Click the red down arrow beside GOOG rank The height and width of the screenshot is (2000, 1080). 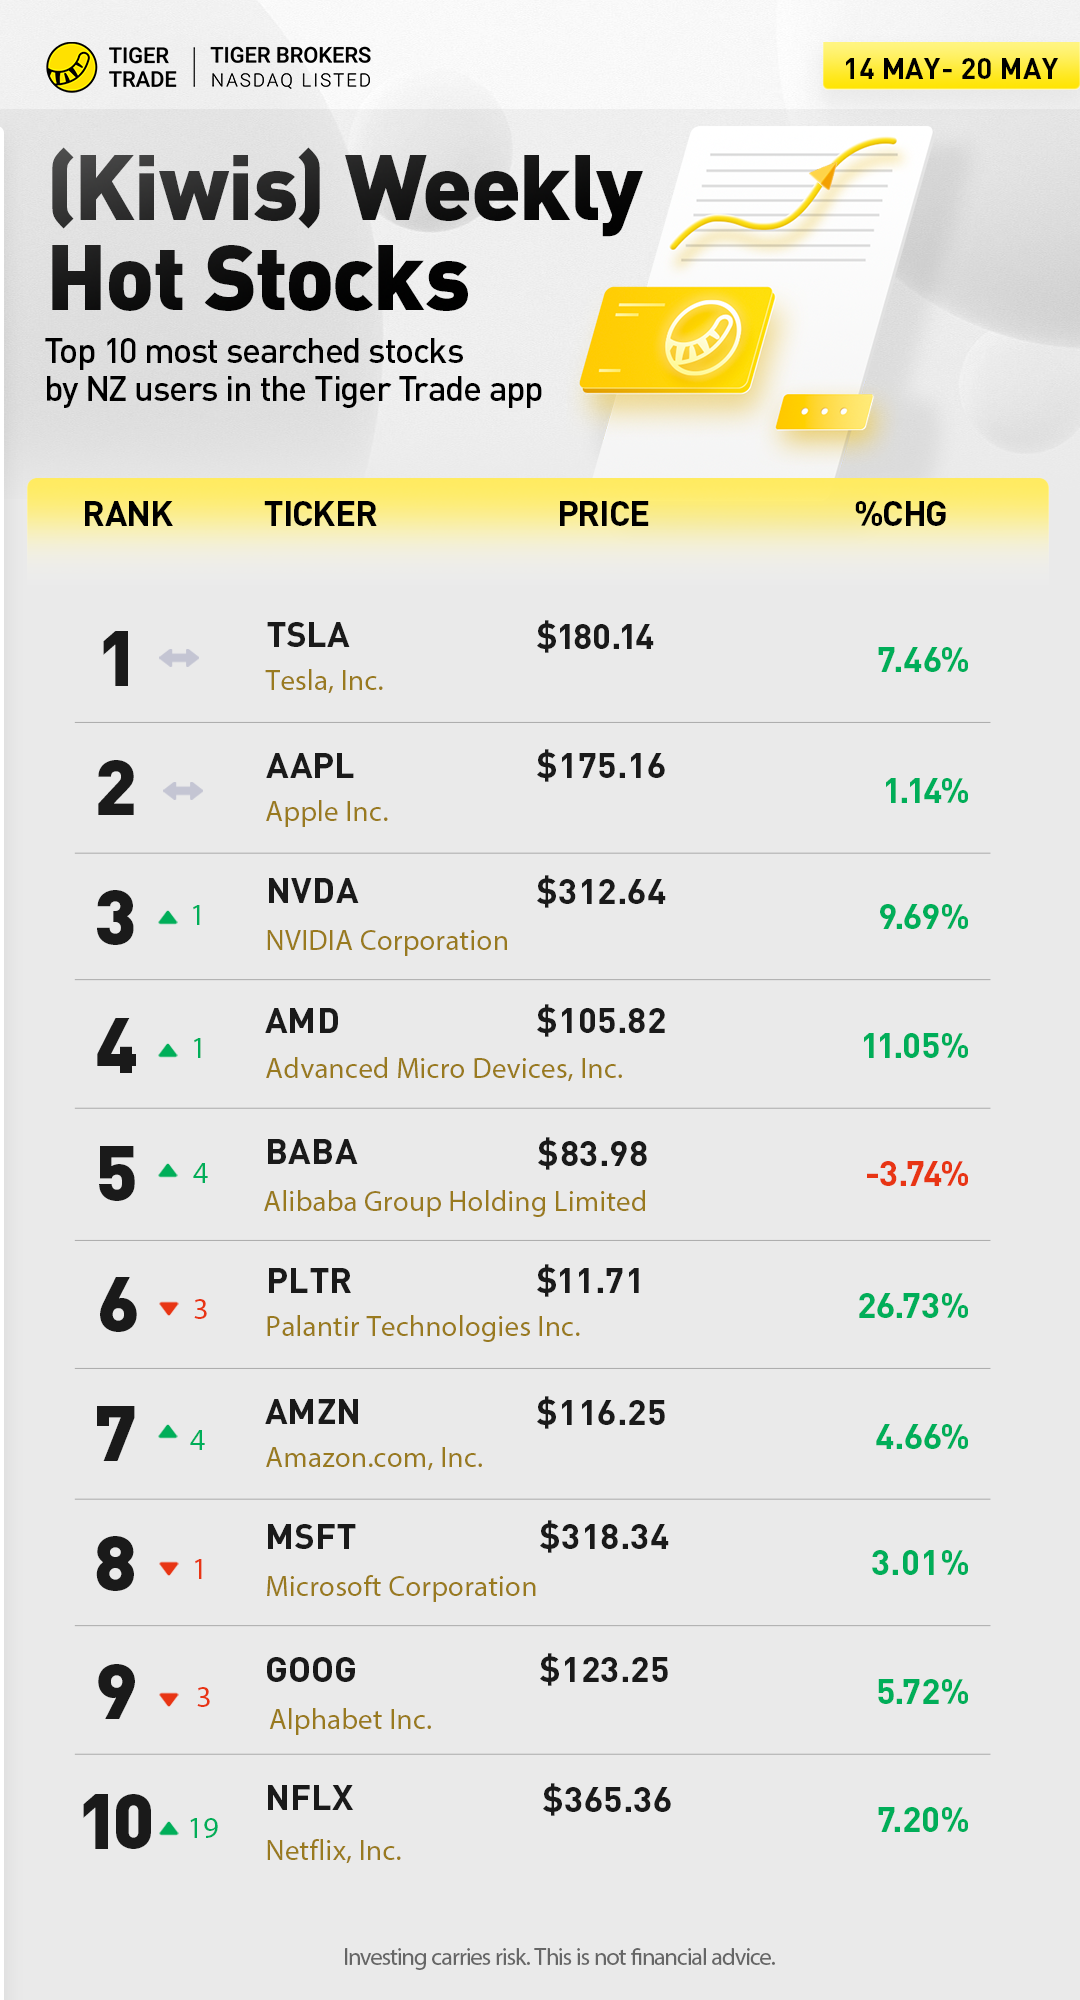point(169,1699)
